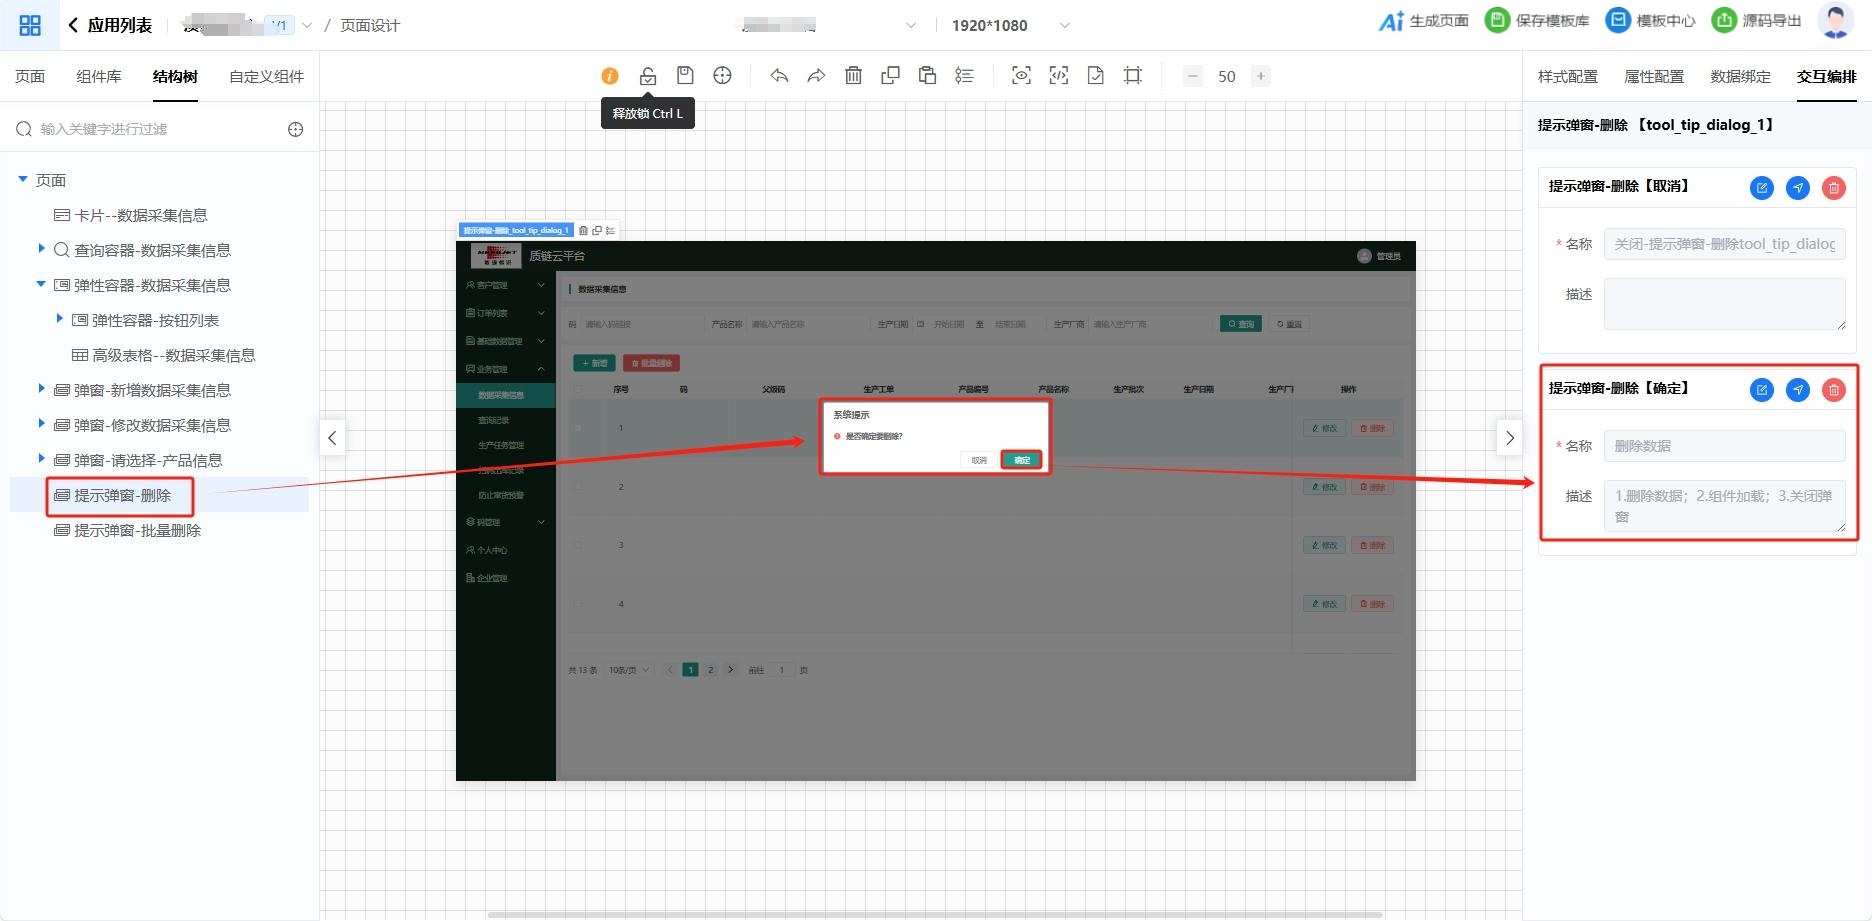Screen dimensions: 1872x921
Task: Edit the 提示弹窗-删除【取消】 interaction
Action: [x=1761, y=188]
